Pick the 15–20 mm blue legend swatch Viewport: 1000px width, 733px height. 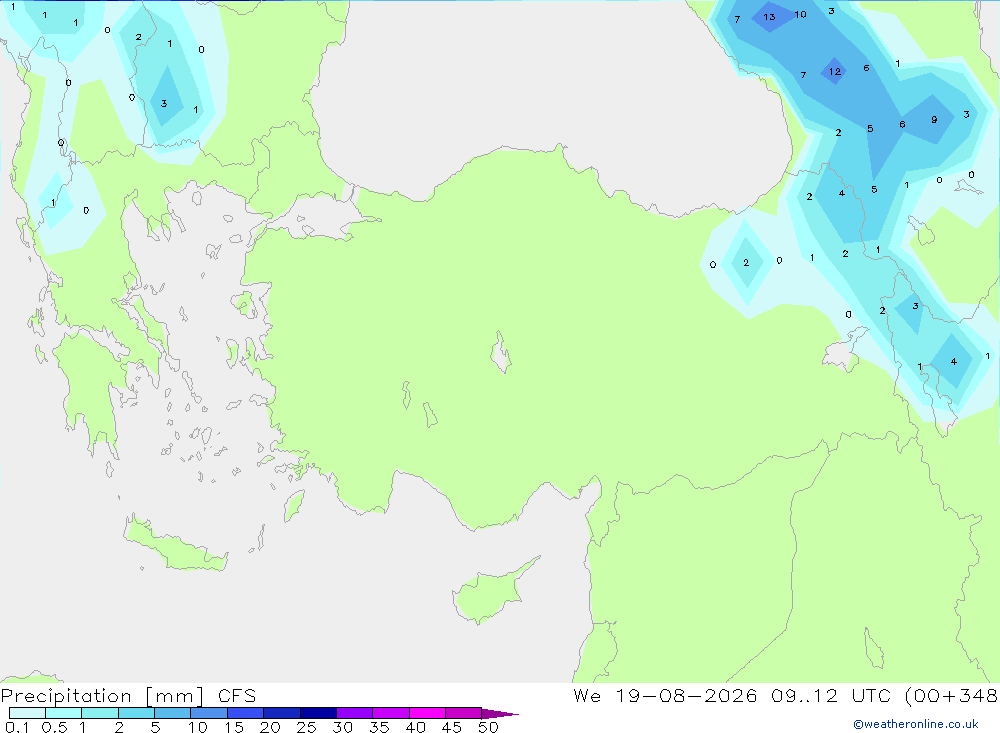(x=246, y=713)
